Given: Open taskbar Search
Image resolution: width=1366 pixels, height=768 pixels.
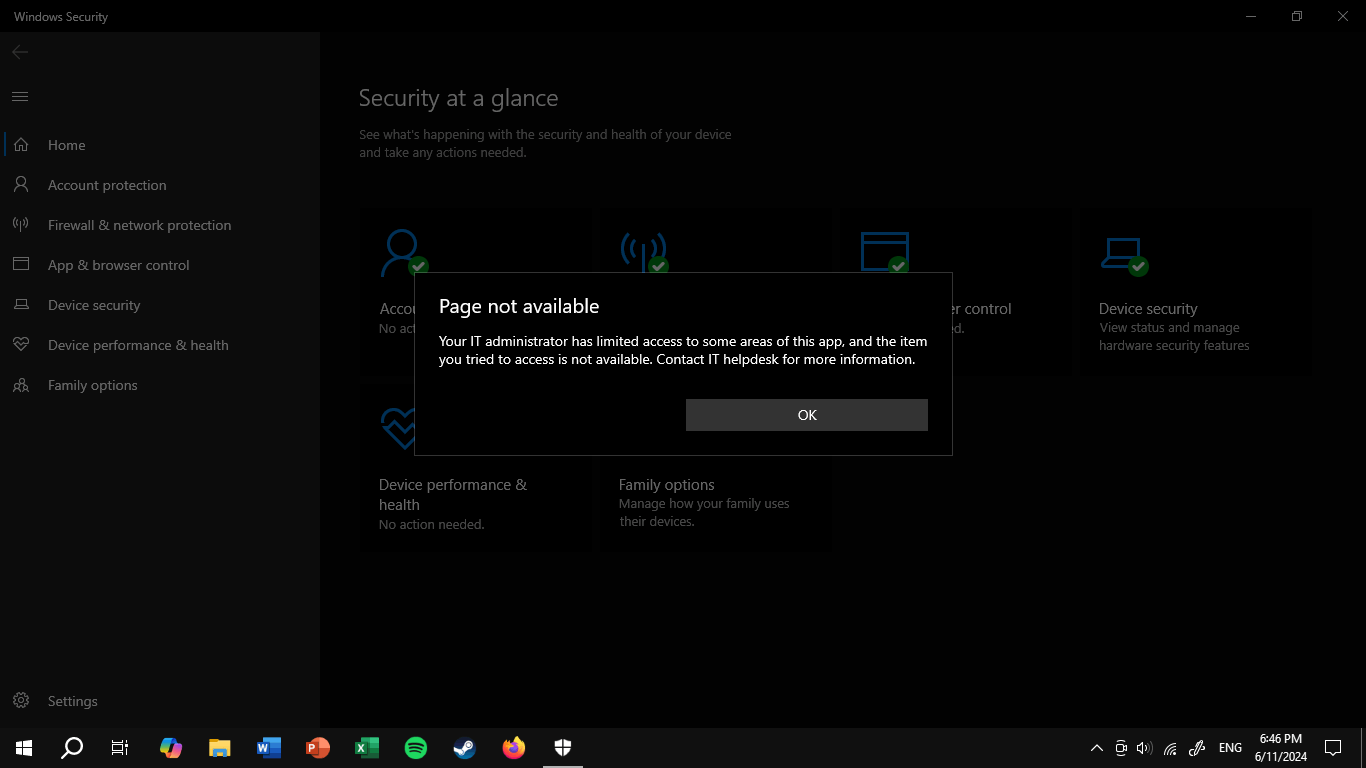Looking at the screenshot, I should (72, 747).
